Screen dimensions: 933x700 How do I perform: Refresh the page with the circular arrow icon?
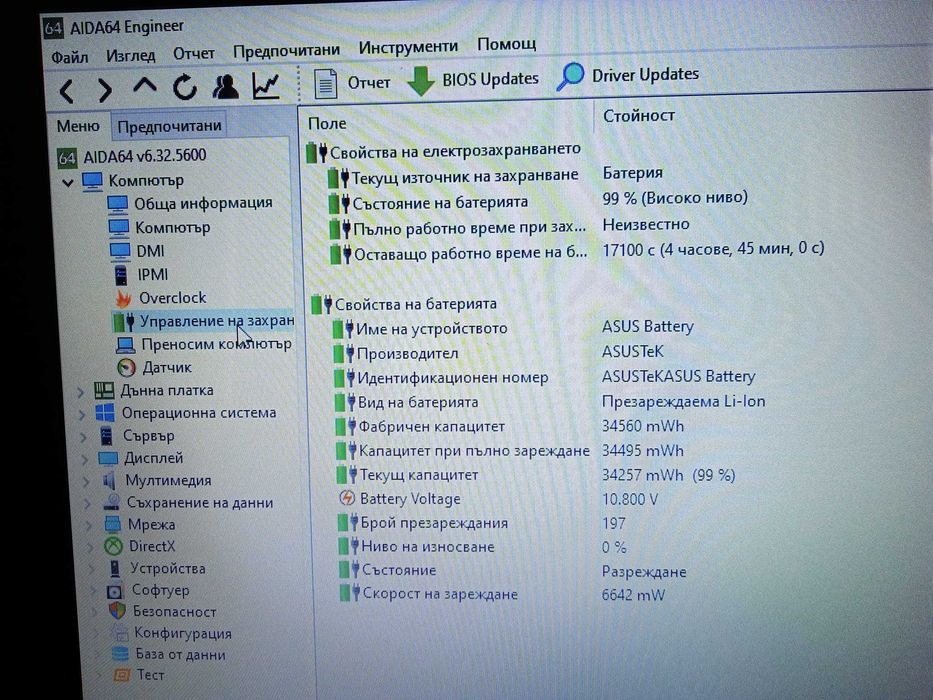(x=185, y=87)
